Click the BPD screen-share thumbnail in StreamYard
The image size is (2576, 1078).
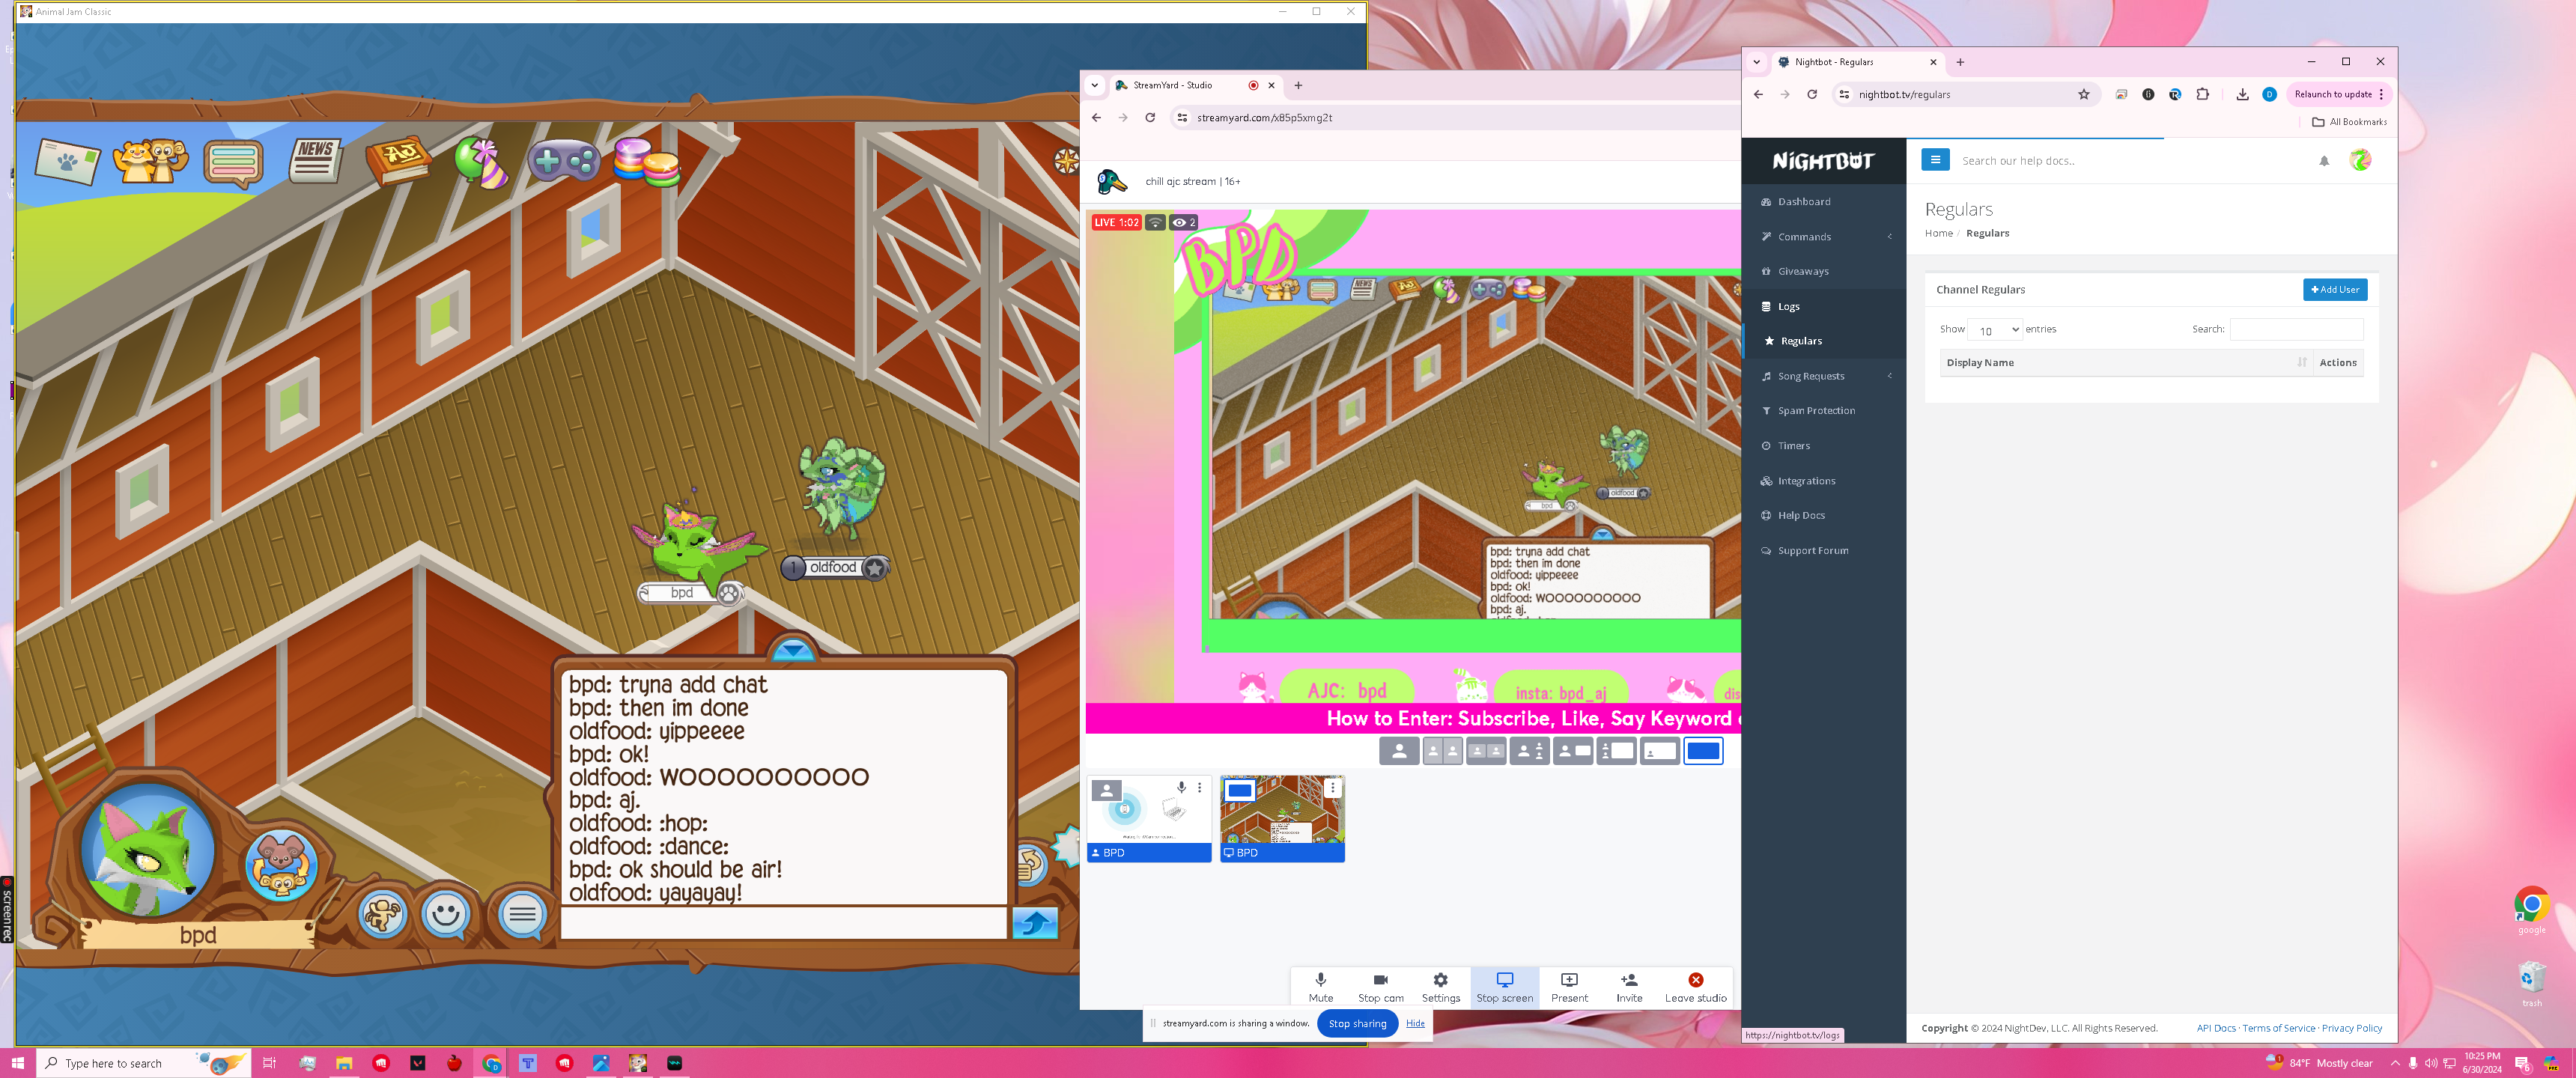(1282, 818)
